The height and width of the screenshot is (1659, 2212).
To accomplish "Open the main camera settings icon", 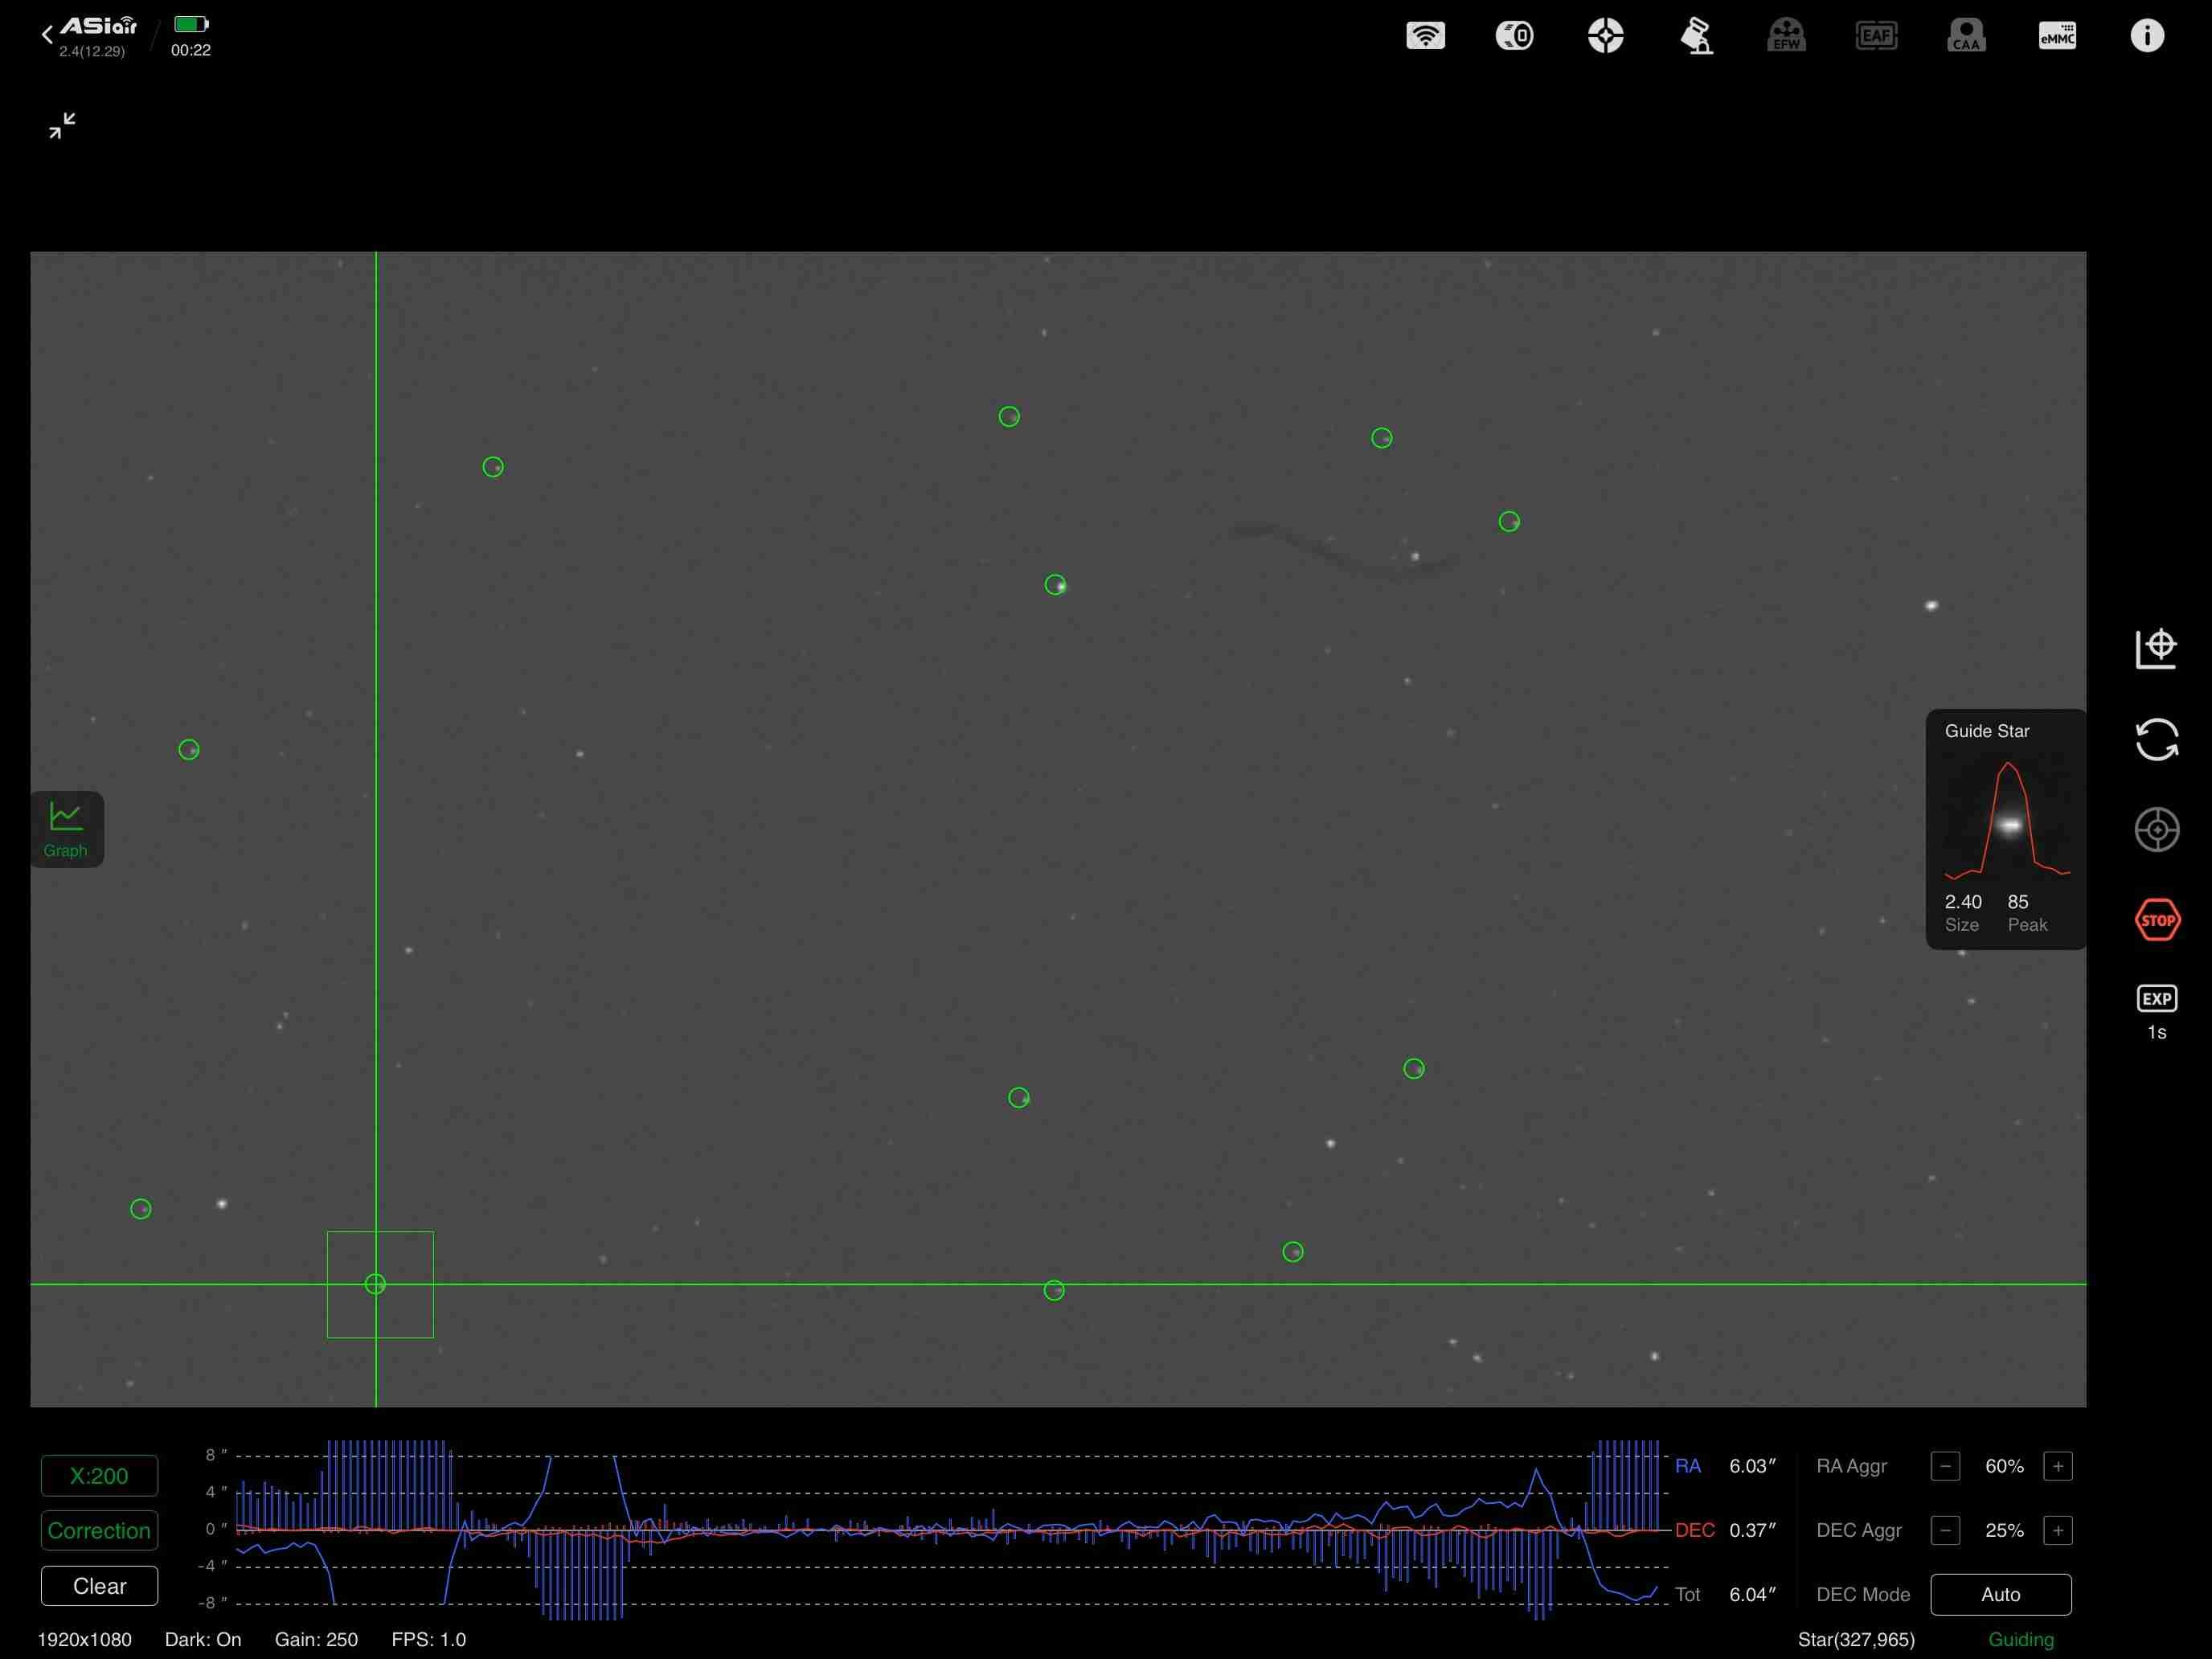I will click(1515, 36).
